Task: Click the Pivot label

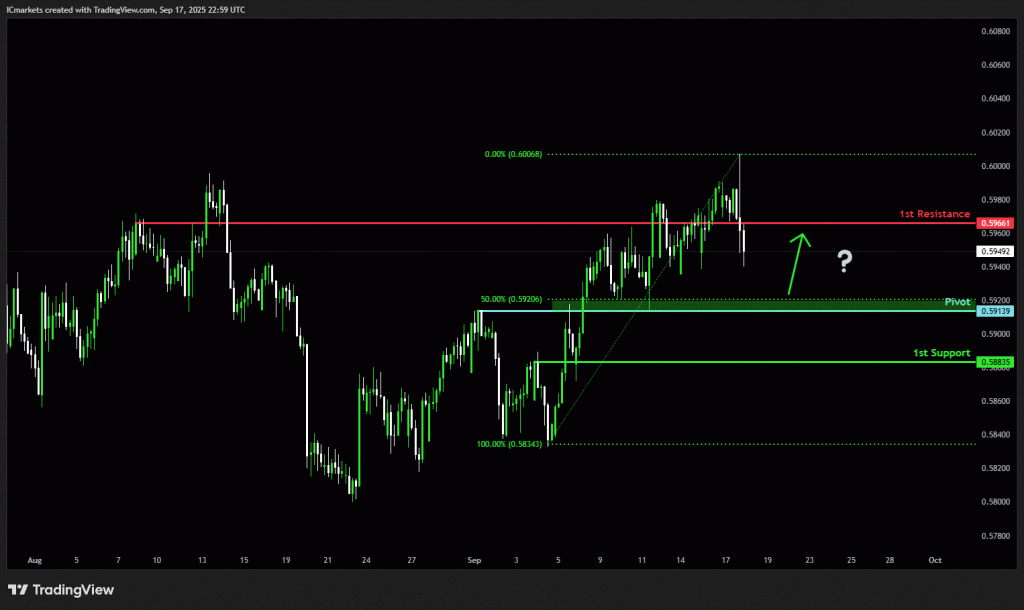Action: (957, 302)
